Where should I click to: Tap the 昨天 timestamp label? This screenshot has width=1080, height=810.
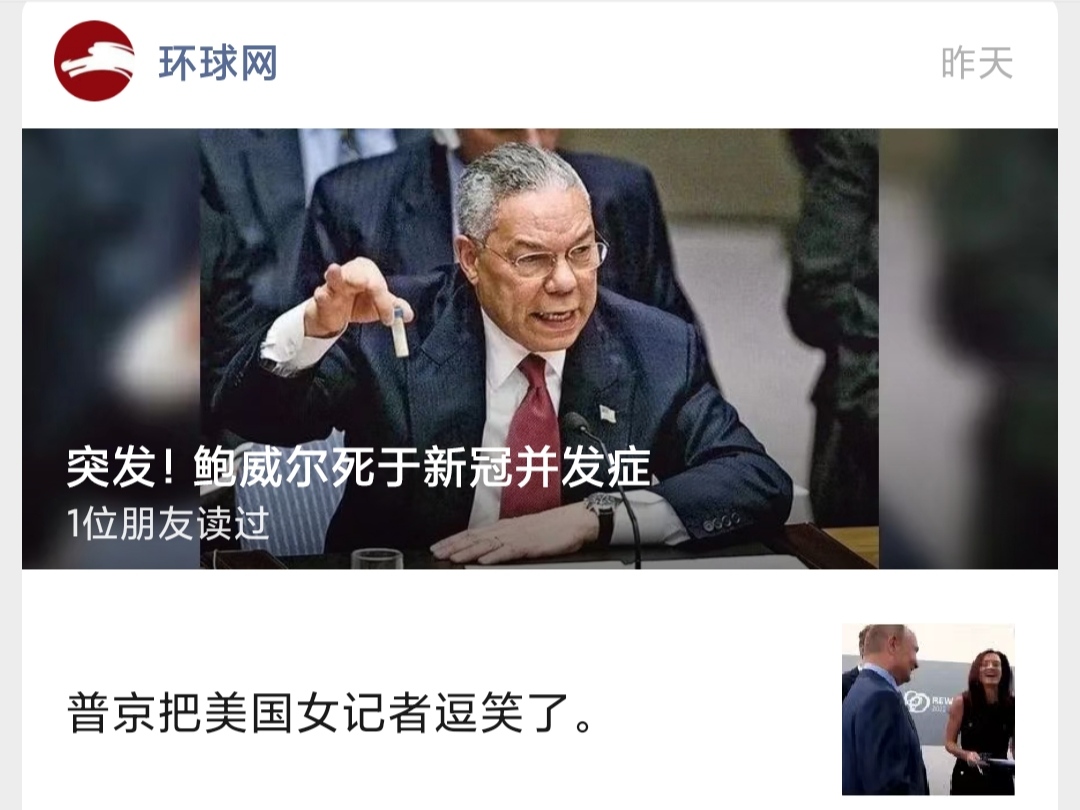coord(977,63)
